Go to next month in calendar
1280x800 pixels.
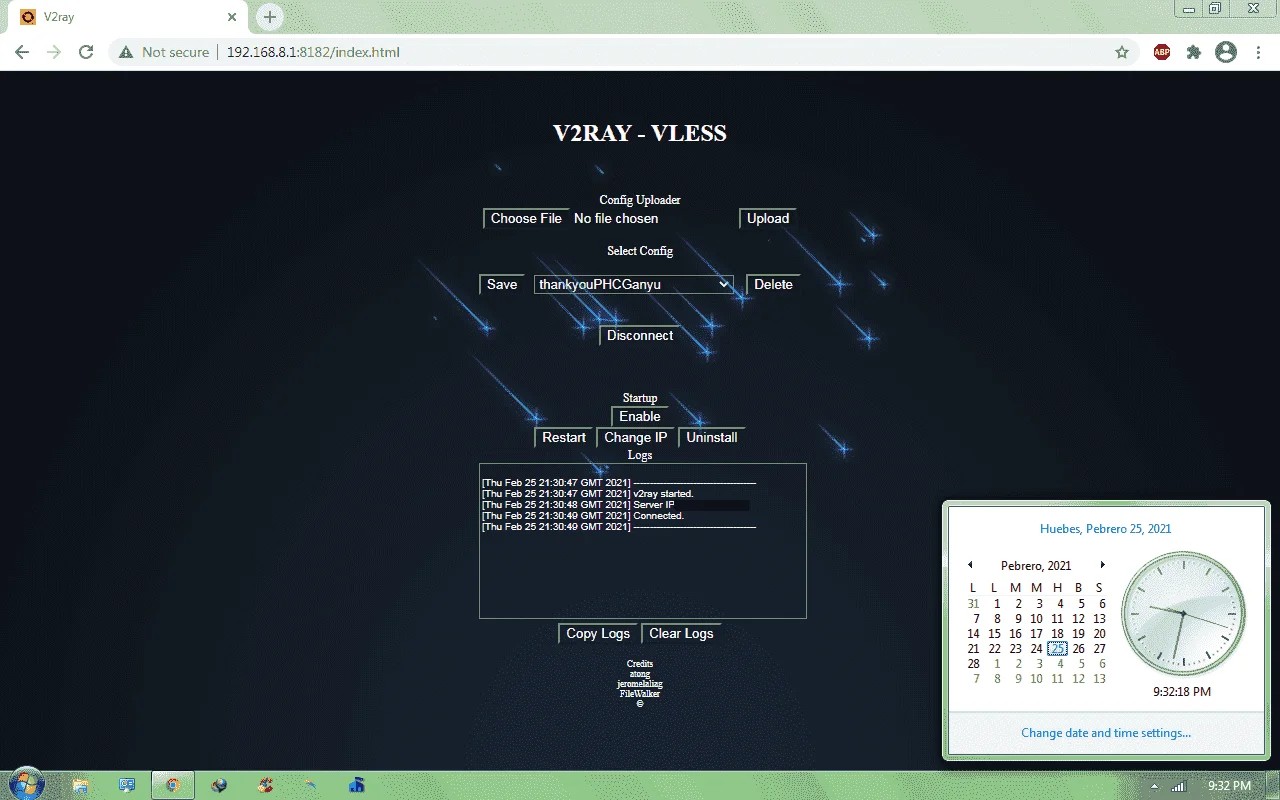click(1102, 565)
